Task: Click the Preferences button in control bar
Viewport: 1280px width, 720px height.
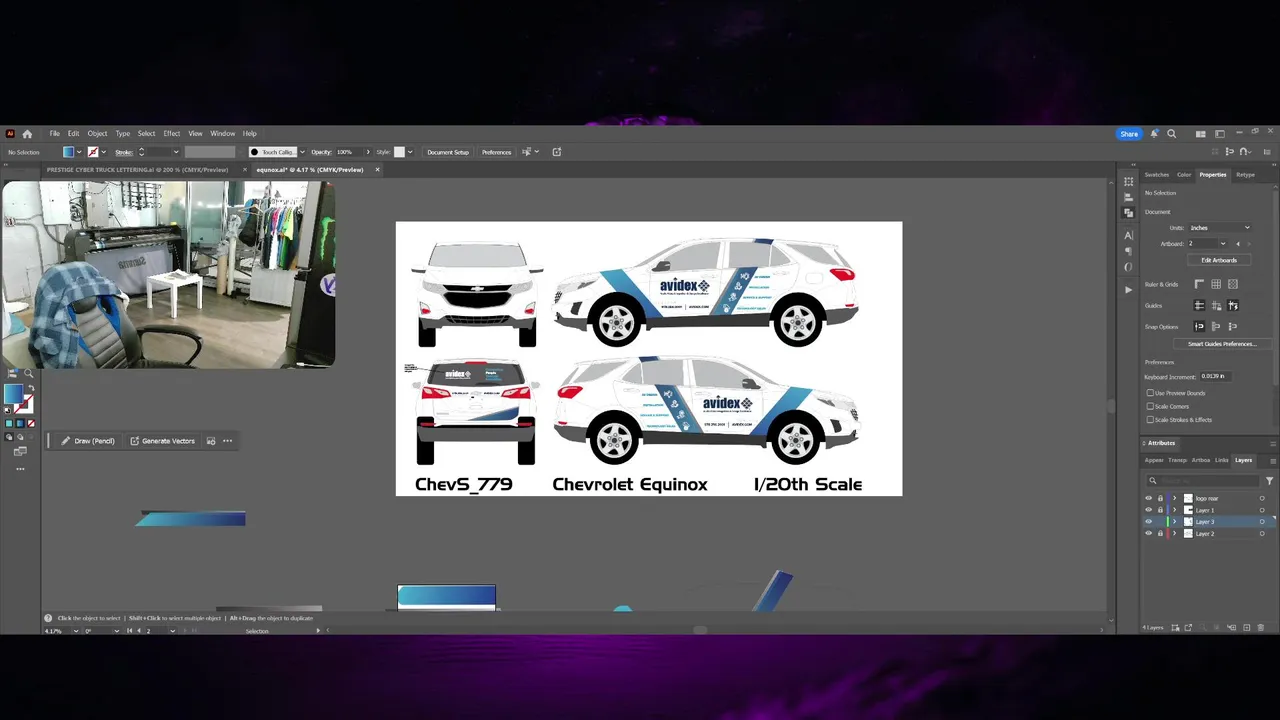Action: (x=497, y=152)
